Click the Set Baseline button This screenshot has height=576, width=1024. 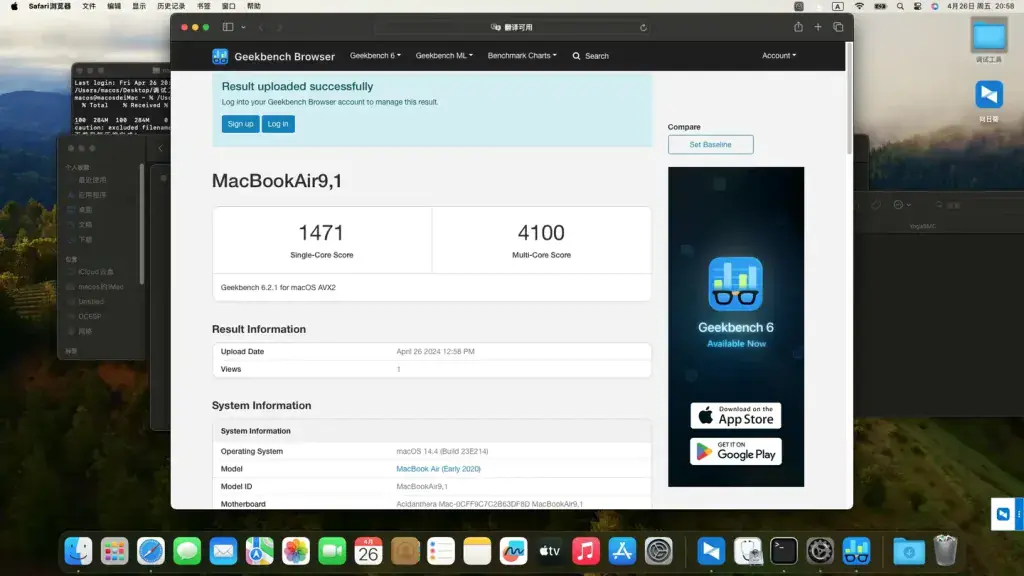point(711,144)
